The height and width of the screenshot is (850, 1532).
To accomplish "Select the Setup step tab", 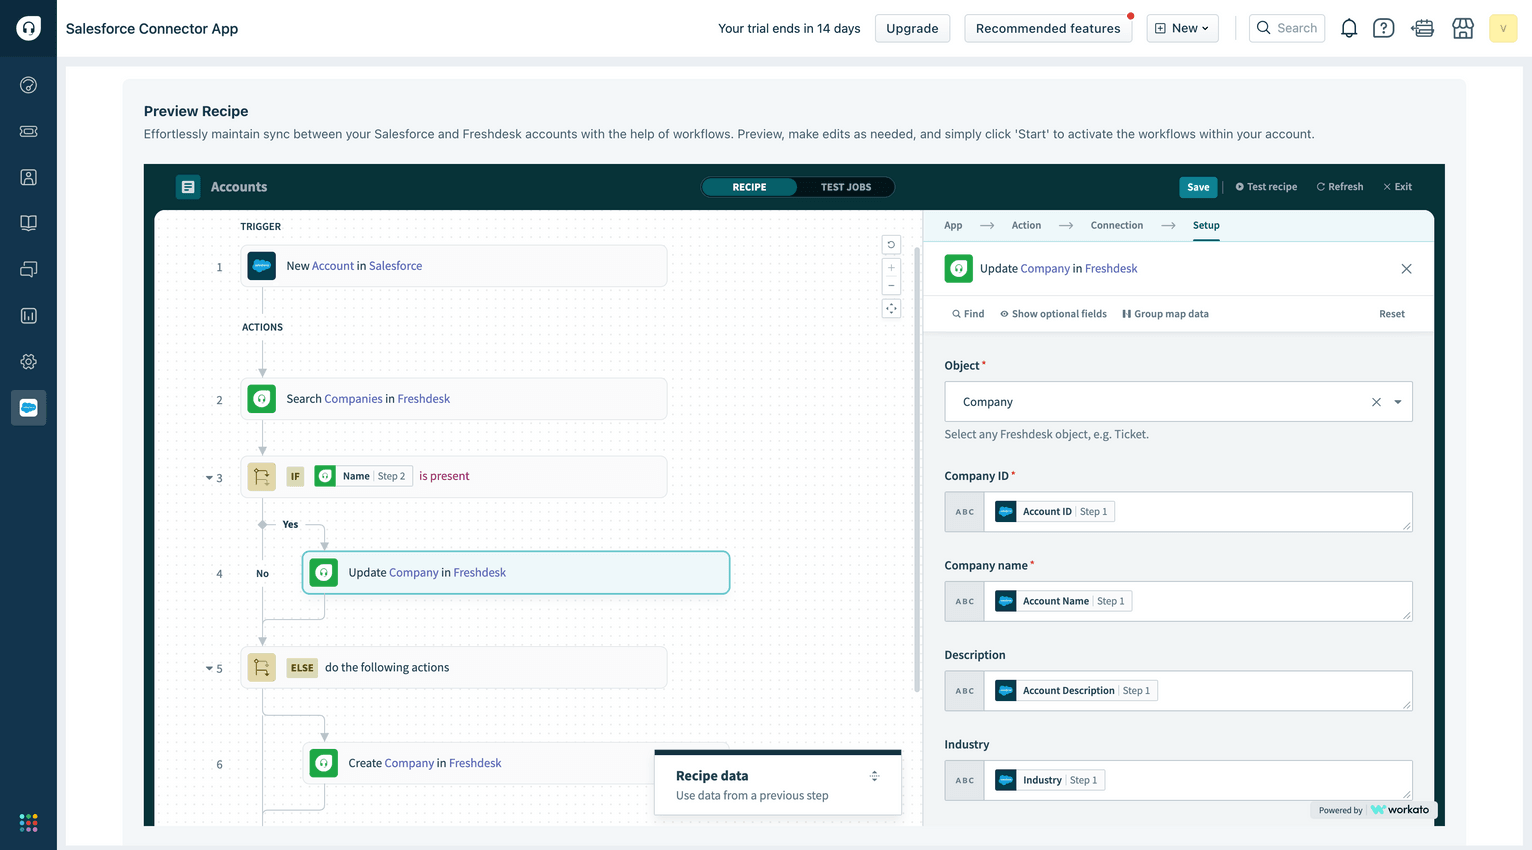I will [1206, 225].
